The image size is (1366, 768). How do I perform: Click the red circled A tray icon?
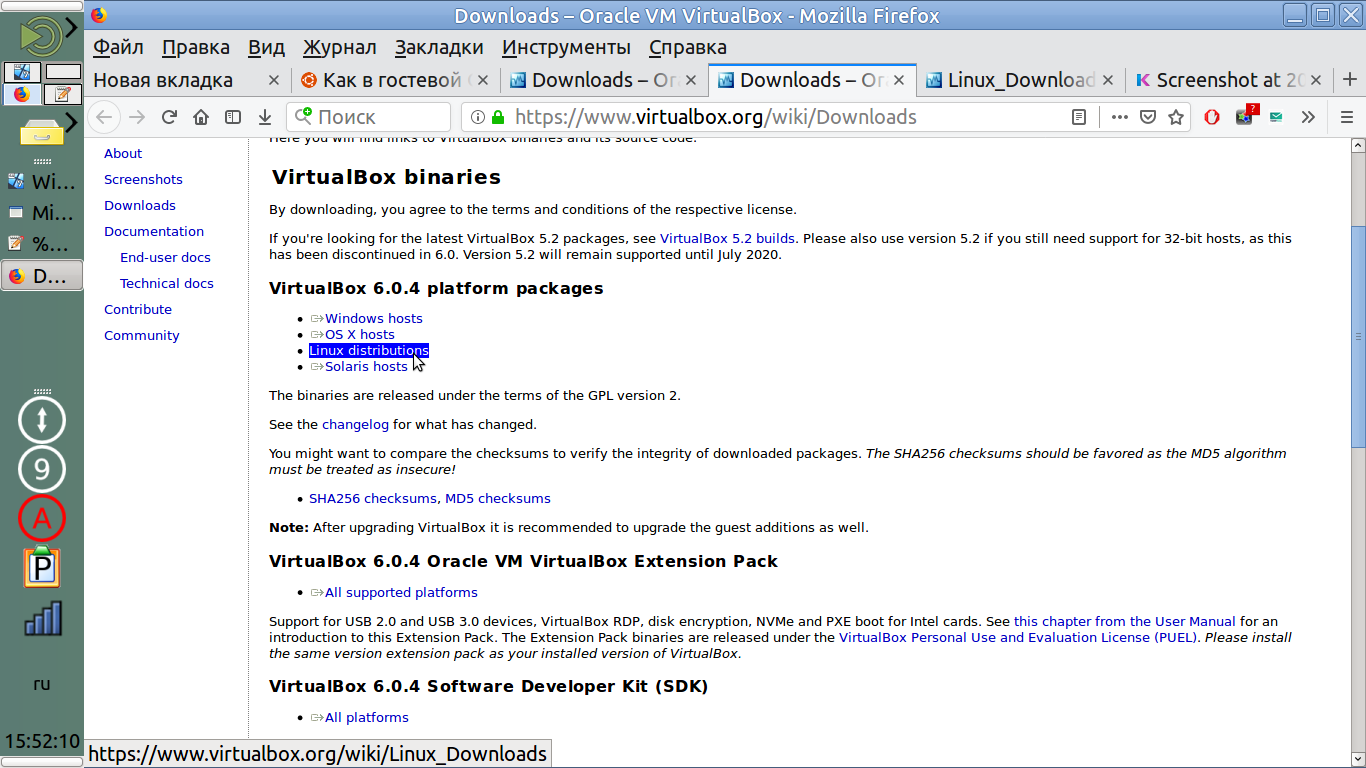tap(42, 518)
